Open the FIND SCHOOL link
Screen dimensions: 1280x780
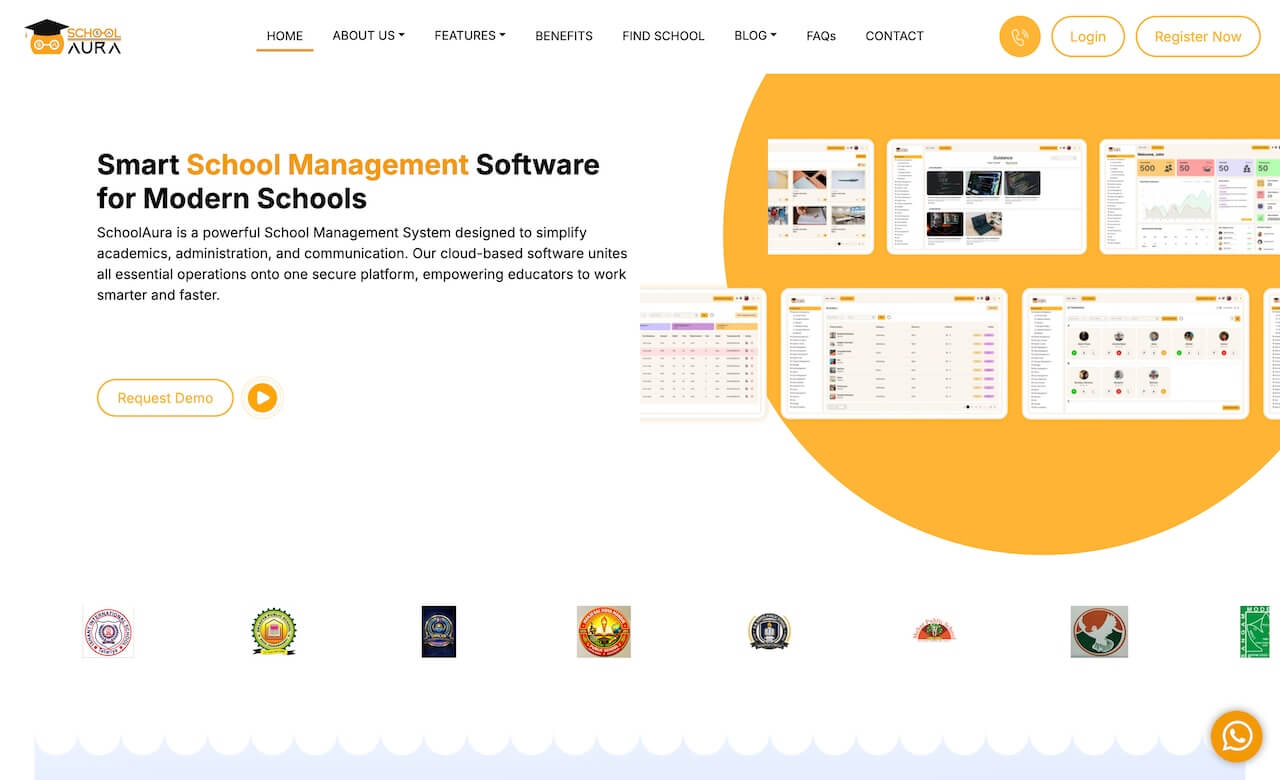[663, 36]
